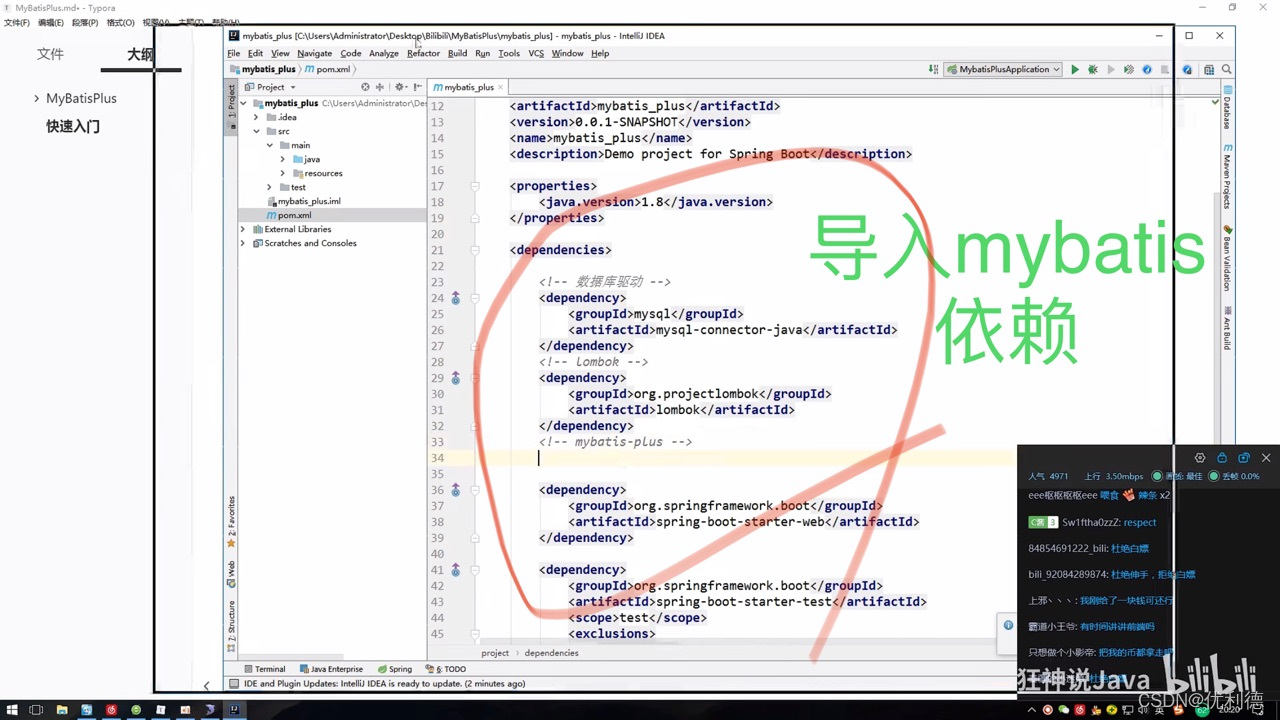Screen dimensions: 1280x720
Task: Open the Build menu
Action: tap(457, 53)
